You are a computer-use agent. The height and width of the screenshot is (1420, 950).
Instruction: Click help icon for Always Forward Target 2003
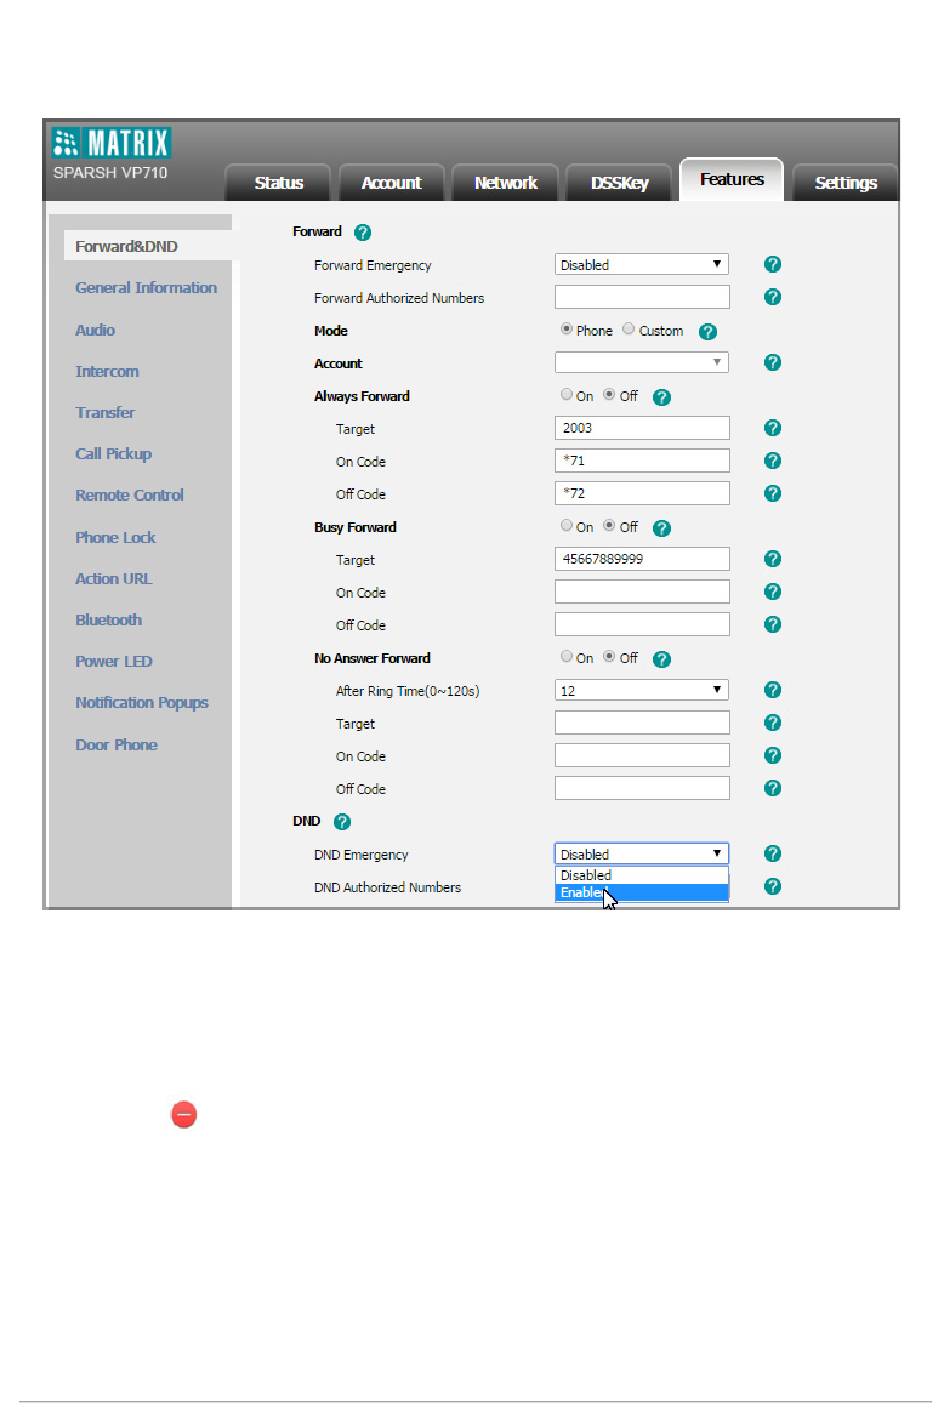point(772,428)
